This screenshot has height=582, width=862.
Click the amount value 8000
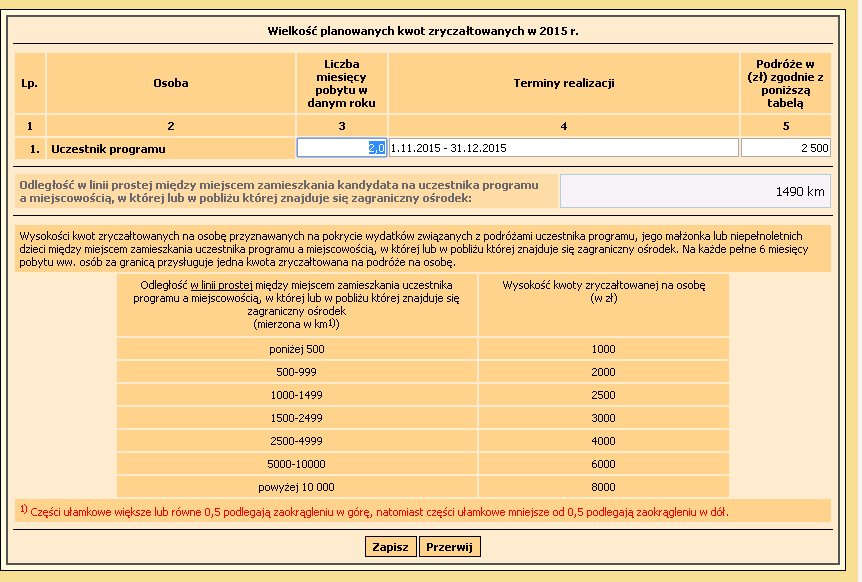604,487
